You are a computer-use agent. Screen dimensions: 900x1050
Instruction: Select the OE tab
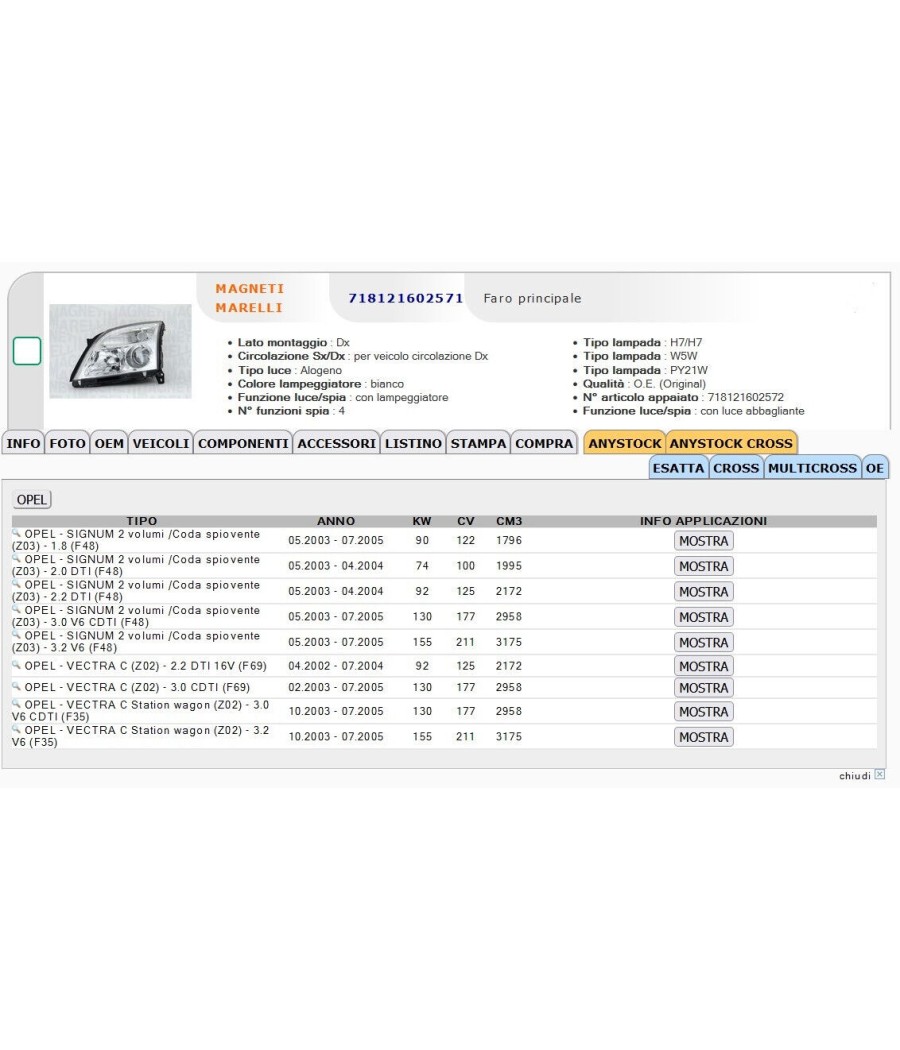[875, 468]
